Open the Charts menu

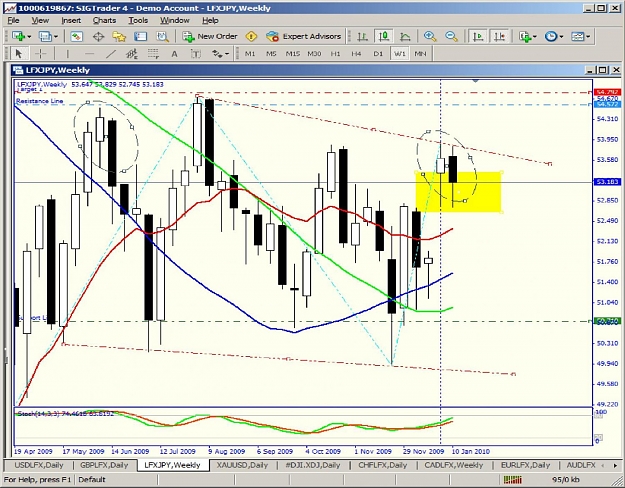pyautogui.click(x=104, y=20)
